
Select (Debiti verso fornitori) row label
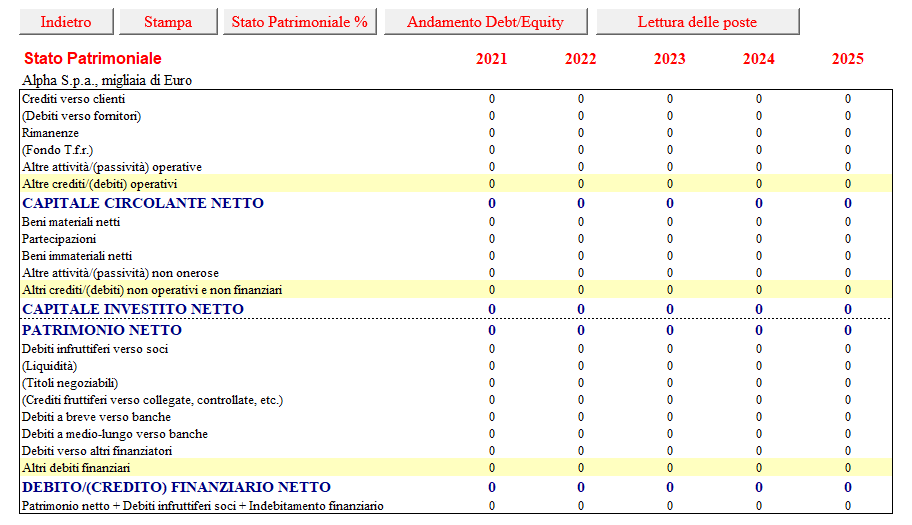coord(81,116)
